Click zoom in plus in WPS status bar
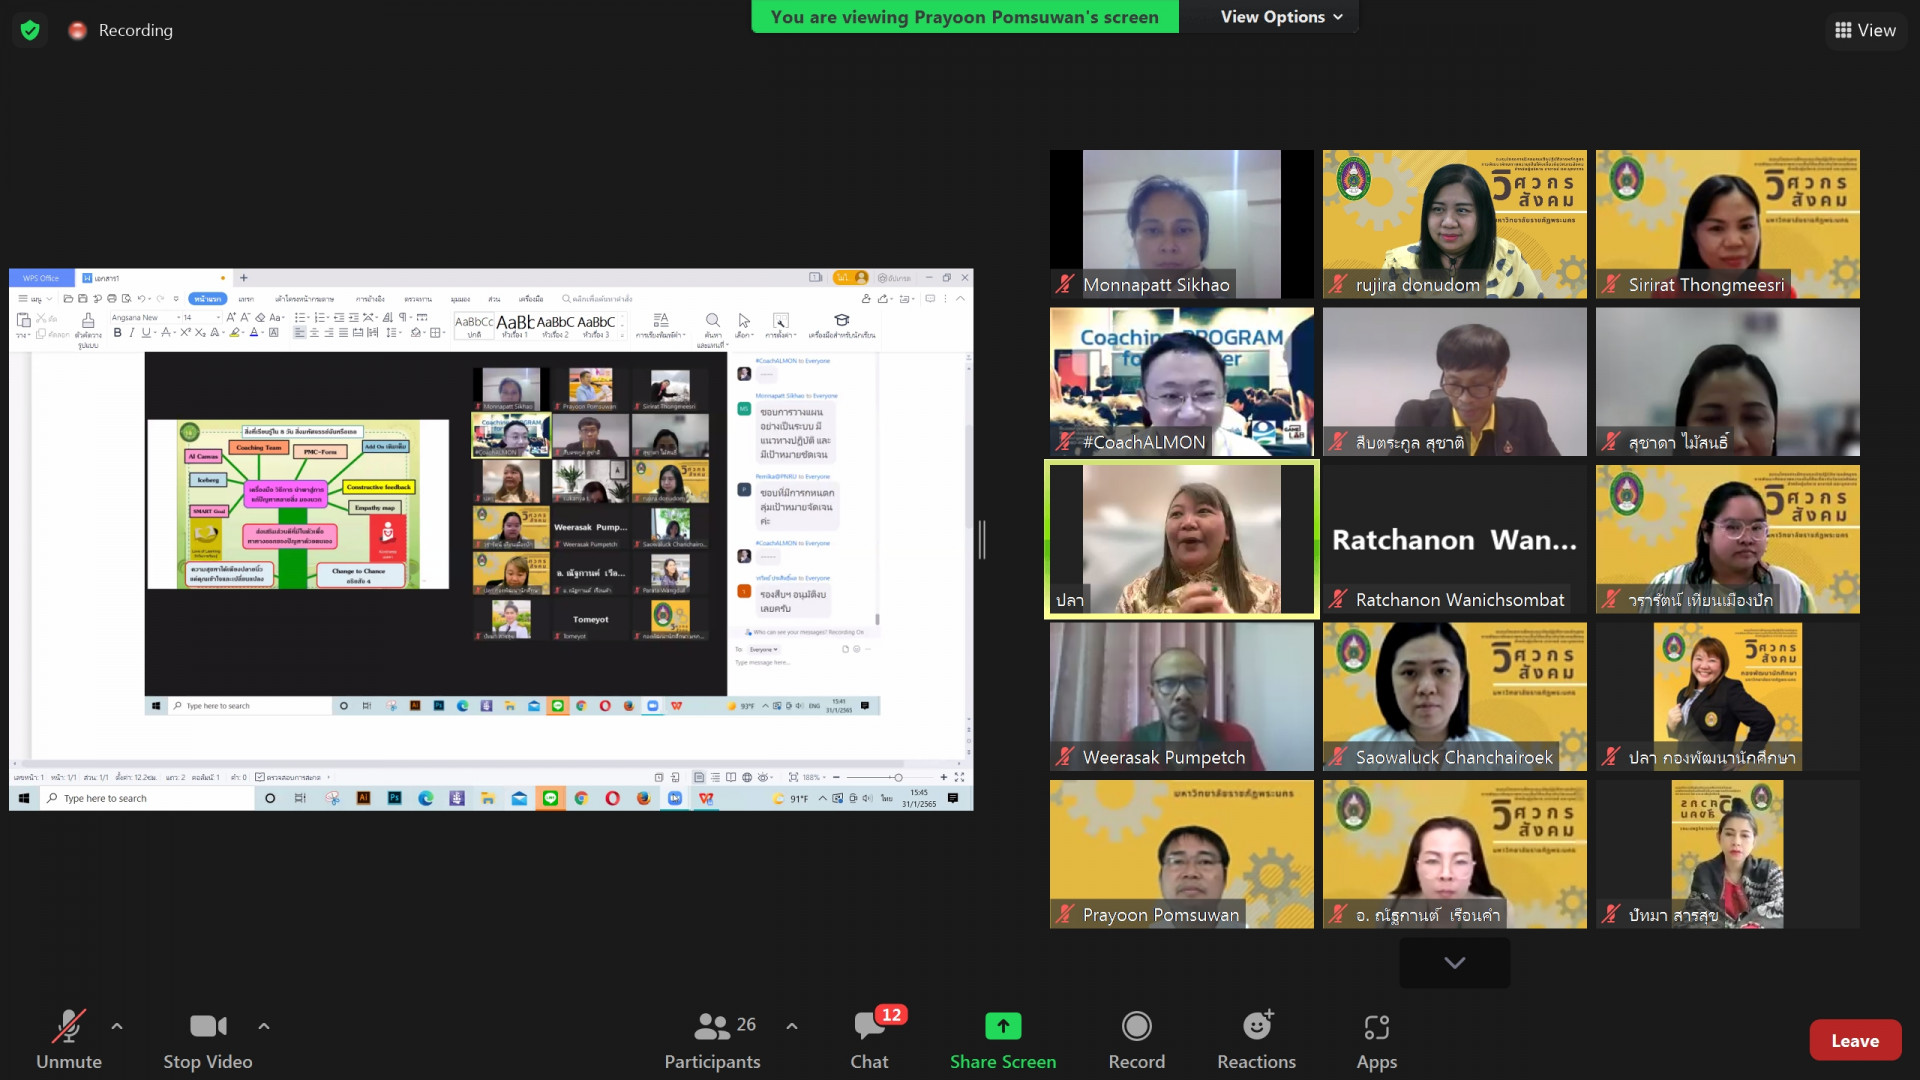Viewport: 1920px width, 1080px height. pyautogui.click(x=943, y=777)
